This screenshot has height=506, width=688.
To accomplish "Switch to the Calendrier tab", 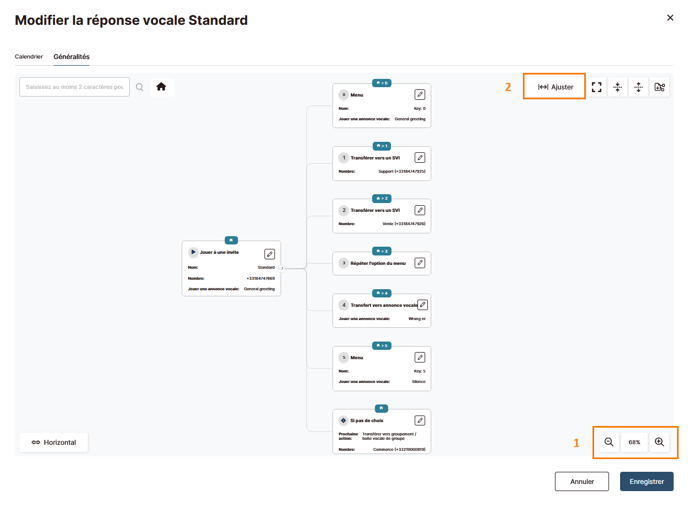I will 29,57.
